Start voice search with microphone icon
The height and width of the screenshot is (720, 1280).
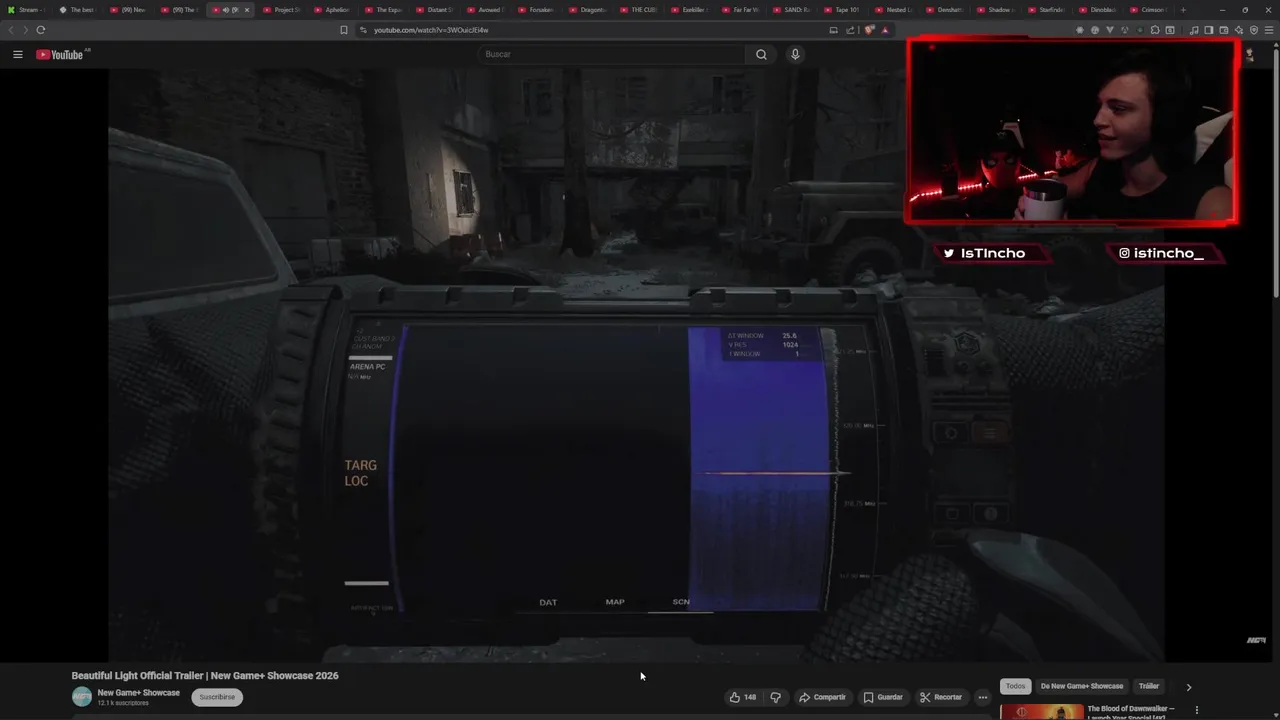795,54
